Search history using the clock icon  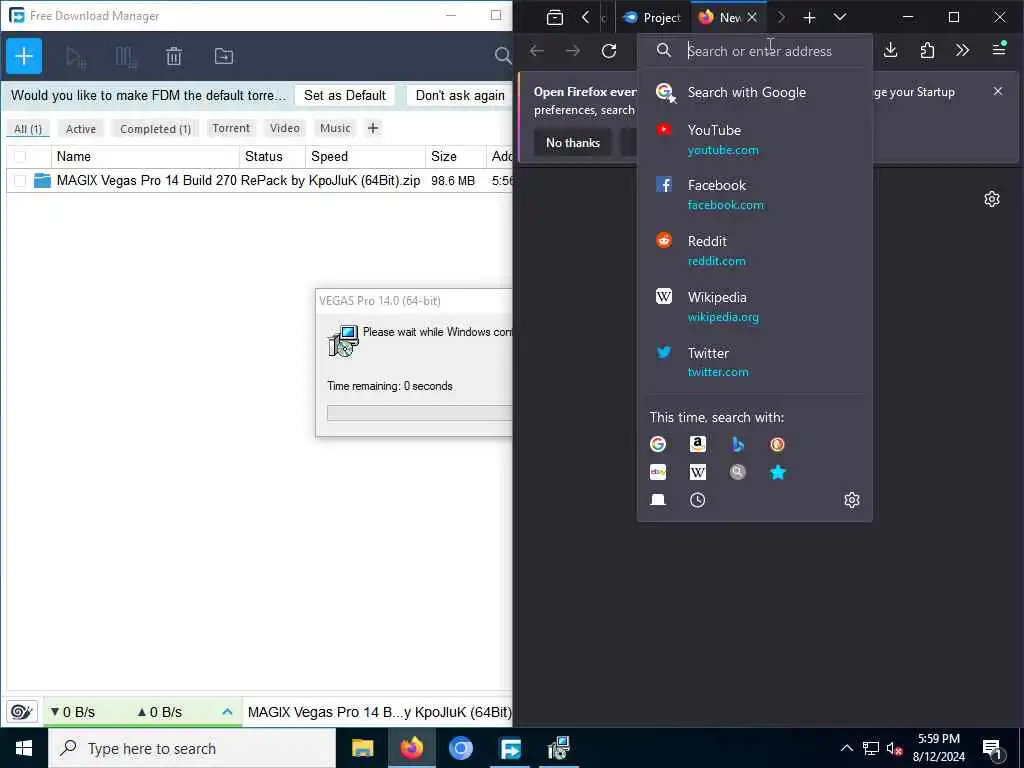pos(697,500)
